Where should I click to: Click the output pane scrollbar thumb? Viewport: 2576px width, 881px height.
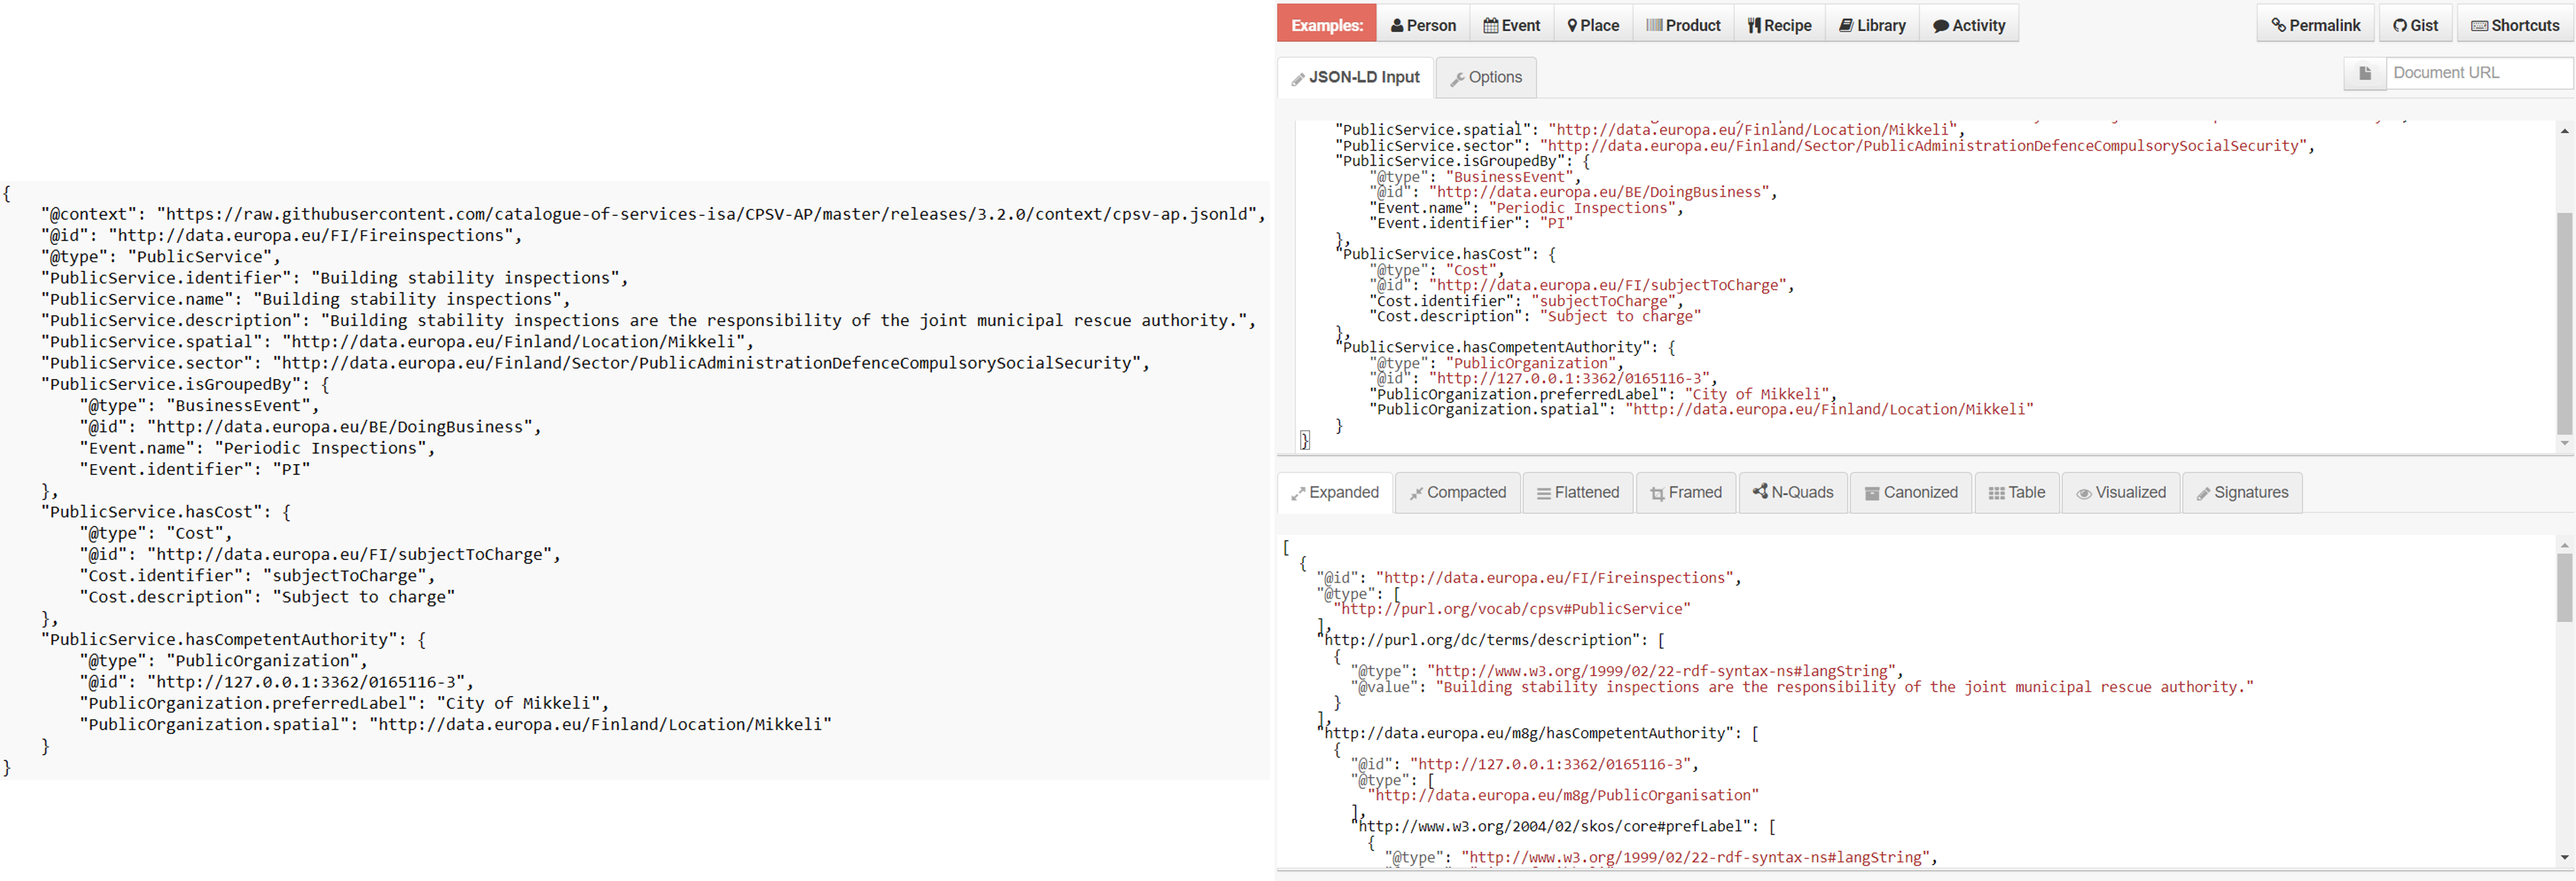2564,587
